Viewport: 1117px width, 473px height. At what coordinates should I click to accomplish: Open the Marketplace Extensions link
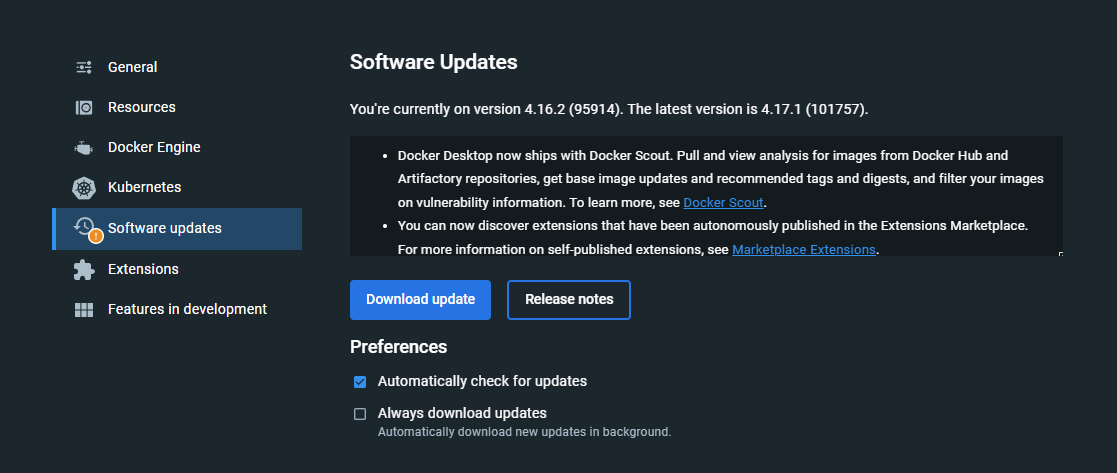[804, 250]
